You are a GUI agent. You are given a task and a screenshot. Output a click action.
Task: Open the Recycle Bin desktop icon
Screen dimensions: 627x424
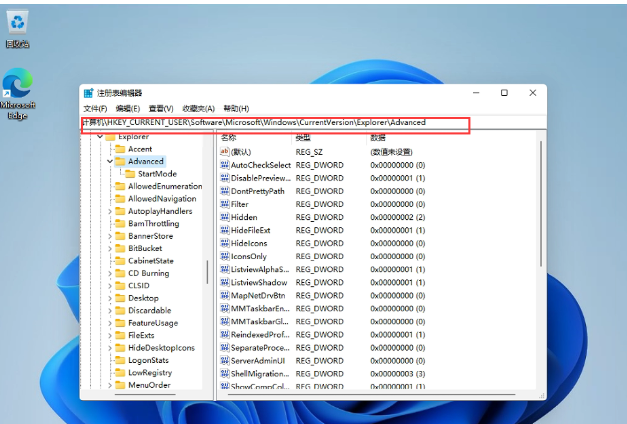coord(17,24)
